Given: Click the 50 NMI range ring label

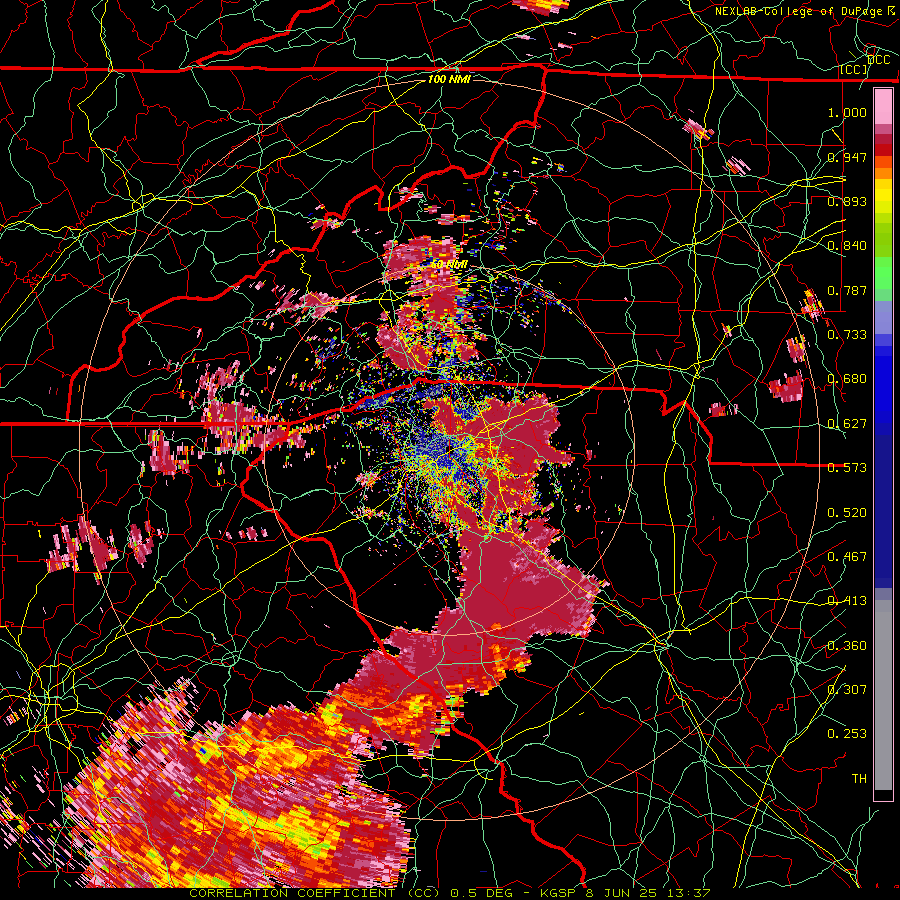Looking at the screenshot, I should (x=449, y=265).
